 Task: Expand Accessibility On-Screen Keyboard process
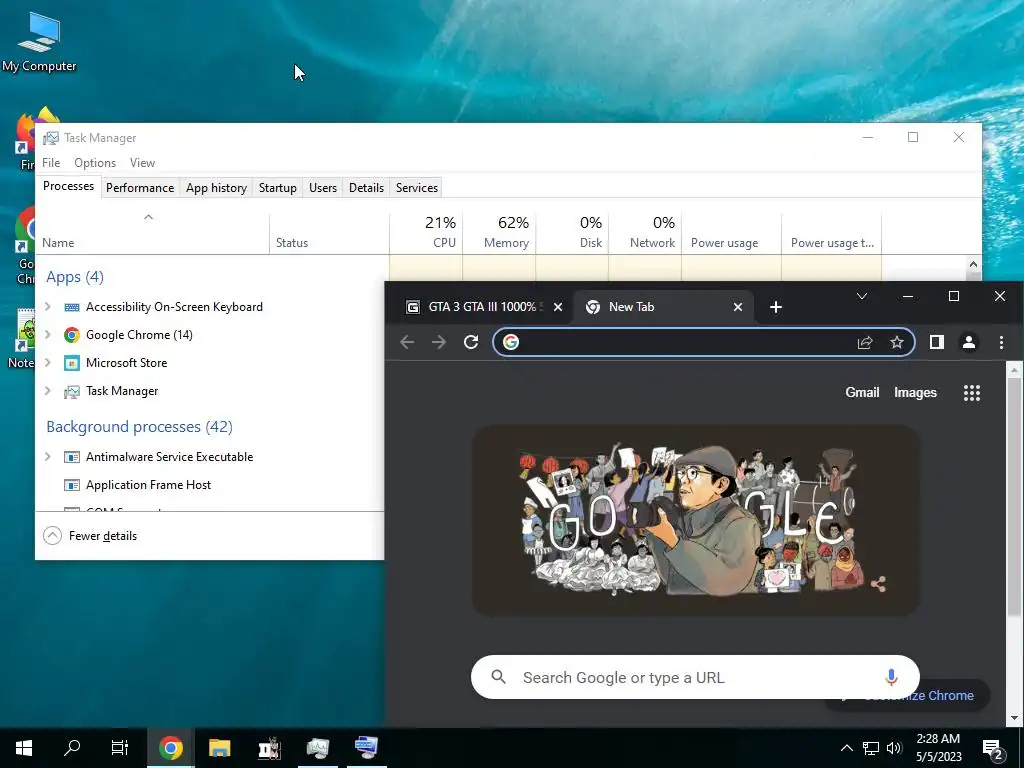(x=48, y=306)
